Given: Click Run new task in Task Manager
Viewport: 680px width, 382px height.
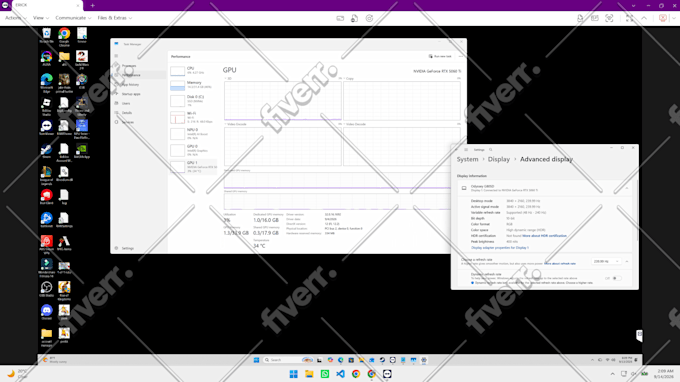Looking at the screenshot, I should (x=440, y=56).
